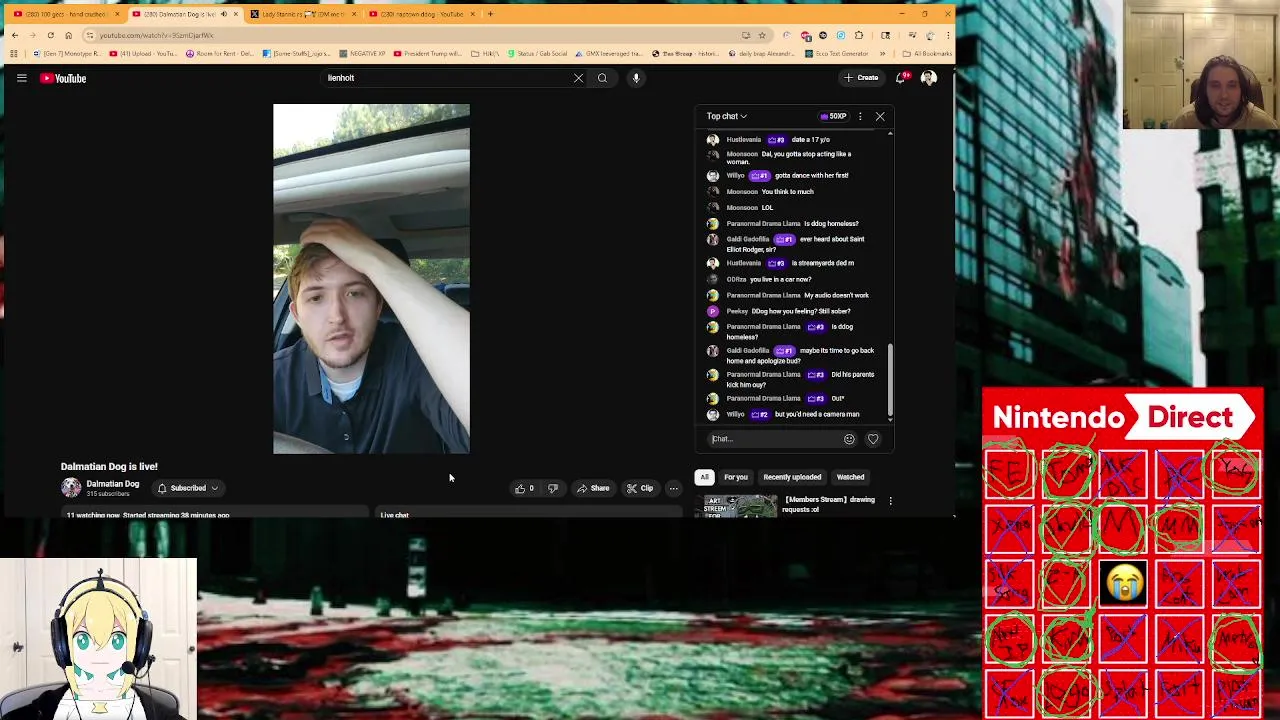
Task: Bookmark this page with star icon
Action: 762,35
